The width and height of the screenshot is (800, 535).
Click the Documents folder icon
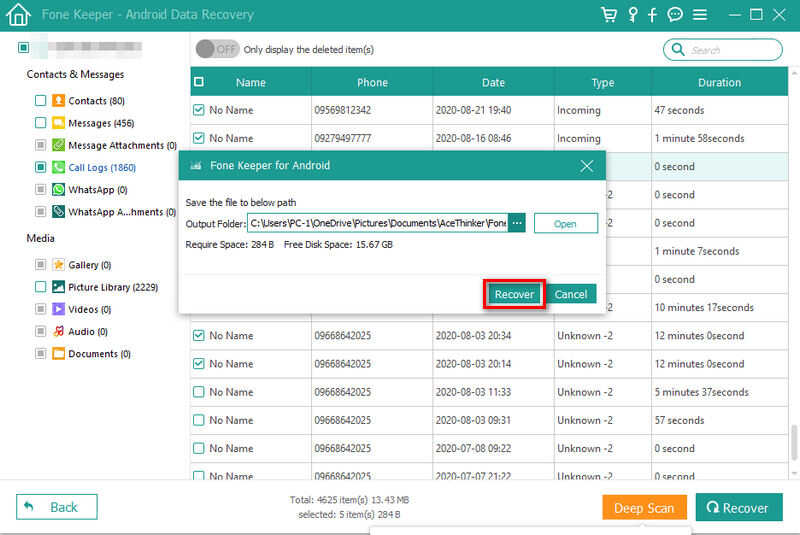click(59, 353)
